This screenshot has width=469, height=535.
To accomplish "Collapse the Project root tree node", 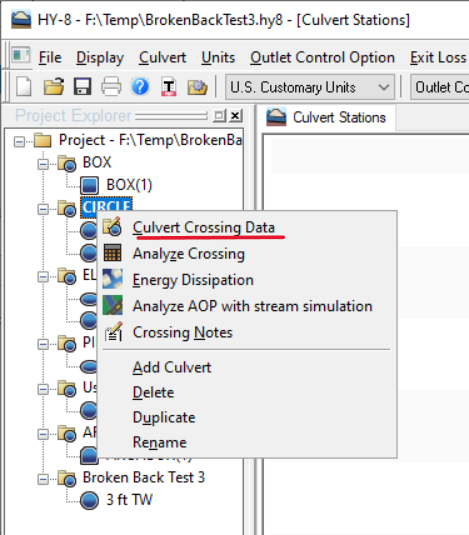I will coord(19,142).
